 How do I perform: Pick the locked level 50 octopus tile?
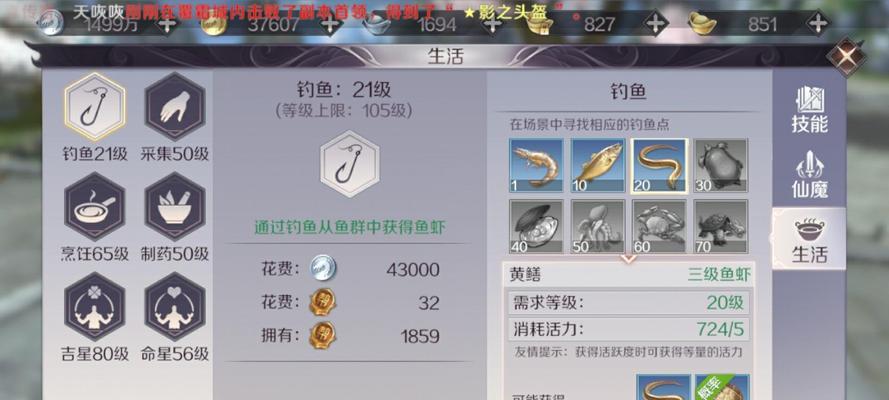click(x=598, y=226)
